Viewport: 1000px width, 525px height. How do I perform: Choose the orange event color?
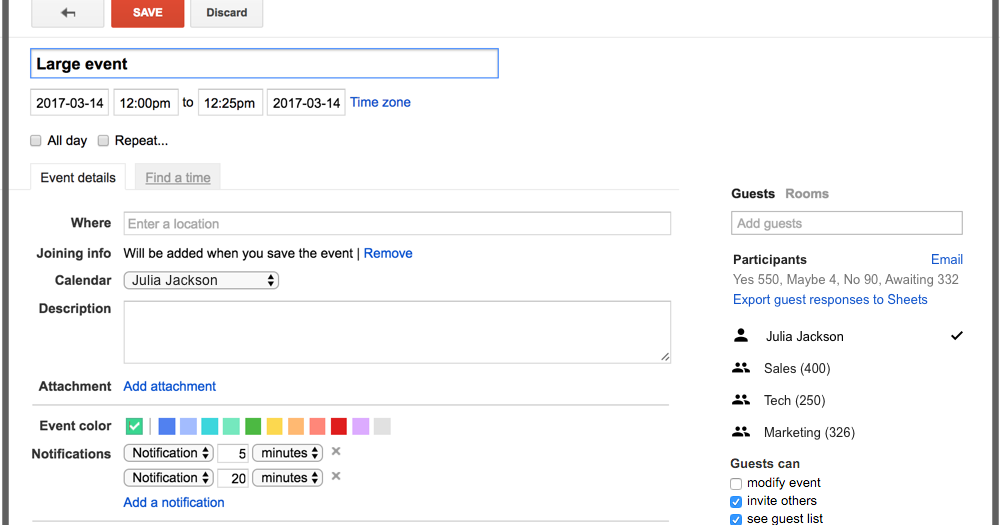(x=296, y=426)
